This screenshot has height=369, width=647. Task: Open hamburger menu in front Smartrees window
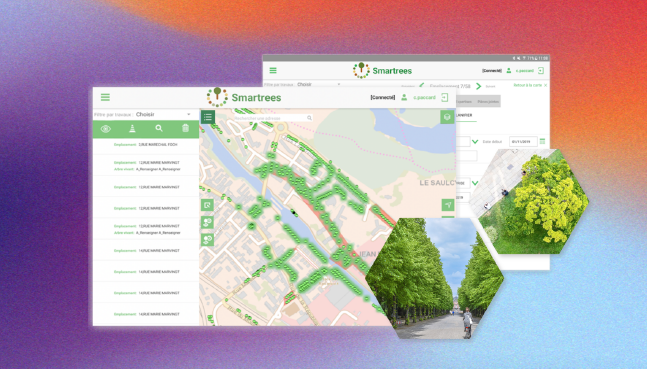coord(105,97)
